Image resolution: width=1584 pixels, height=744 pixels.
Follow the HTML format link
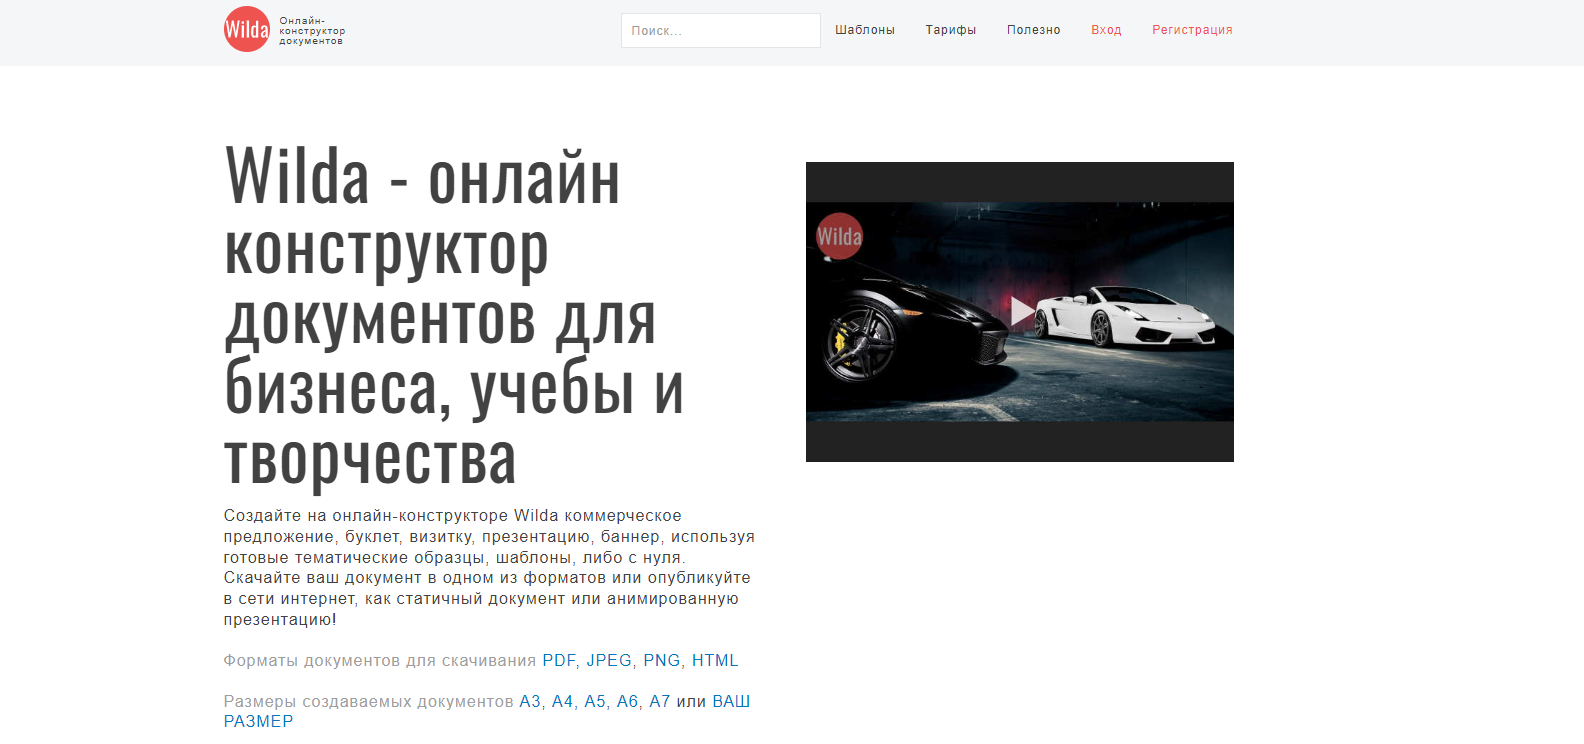coord(715,660)
